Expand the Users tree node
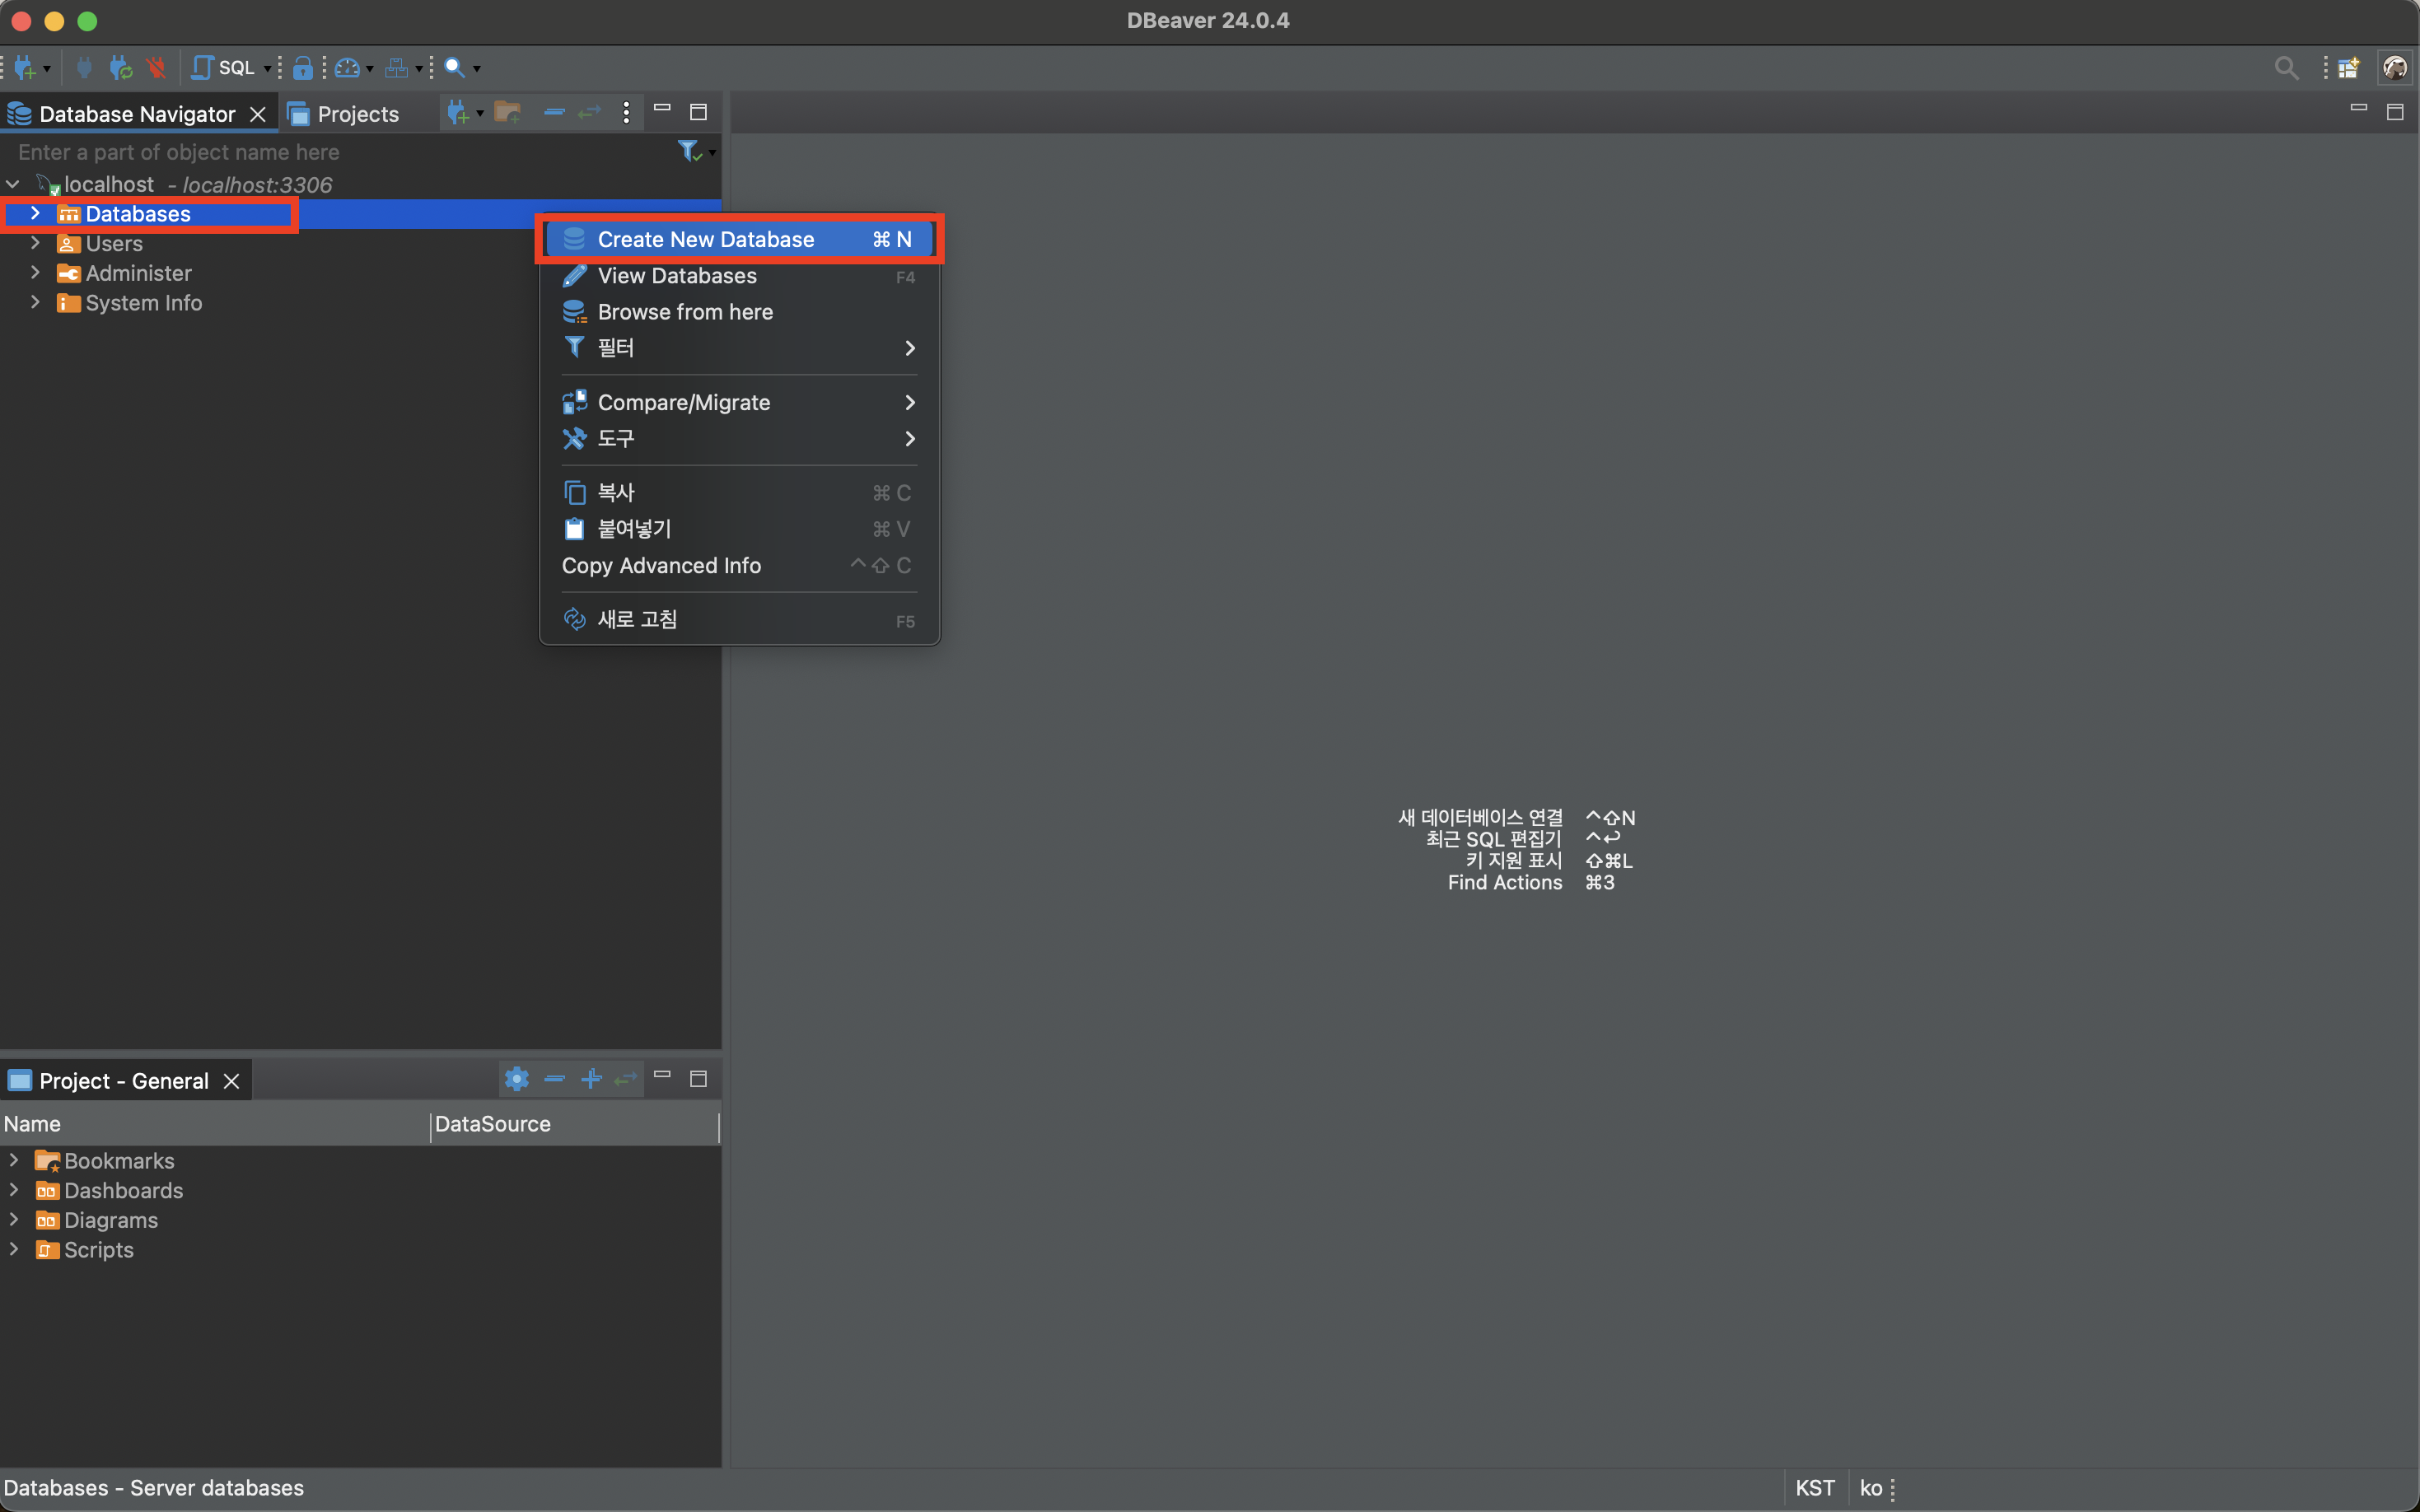 coord(35,243)
